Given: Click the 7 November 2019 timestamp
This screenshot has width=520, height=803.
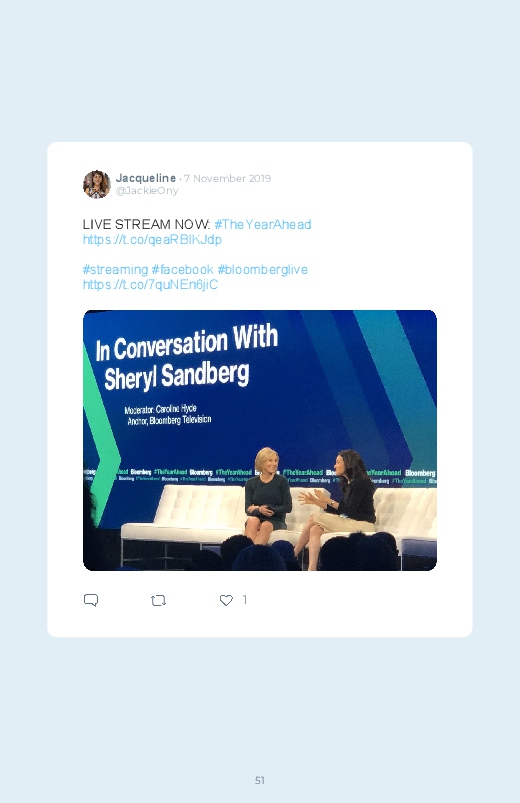Looking at the screenshot, I should pyautogui.click(x=227, y=178).
